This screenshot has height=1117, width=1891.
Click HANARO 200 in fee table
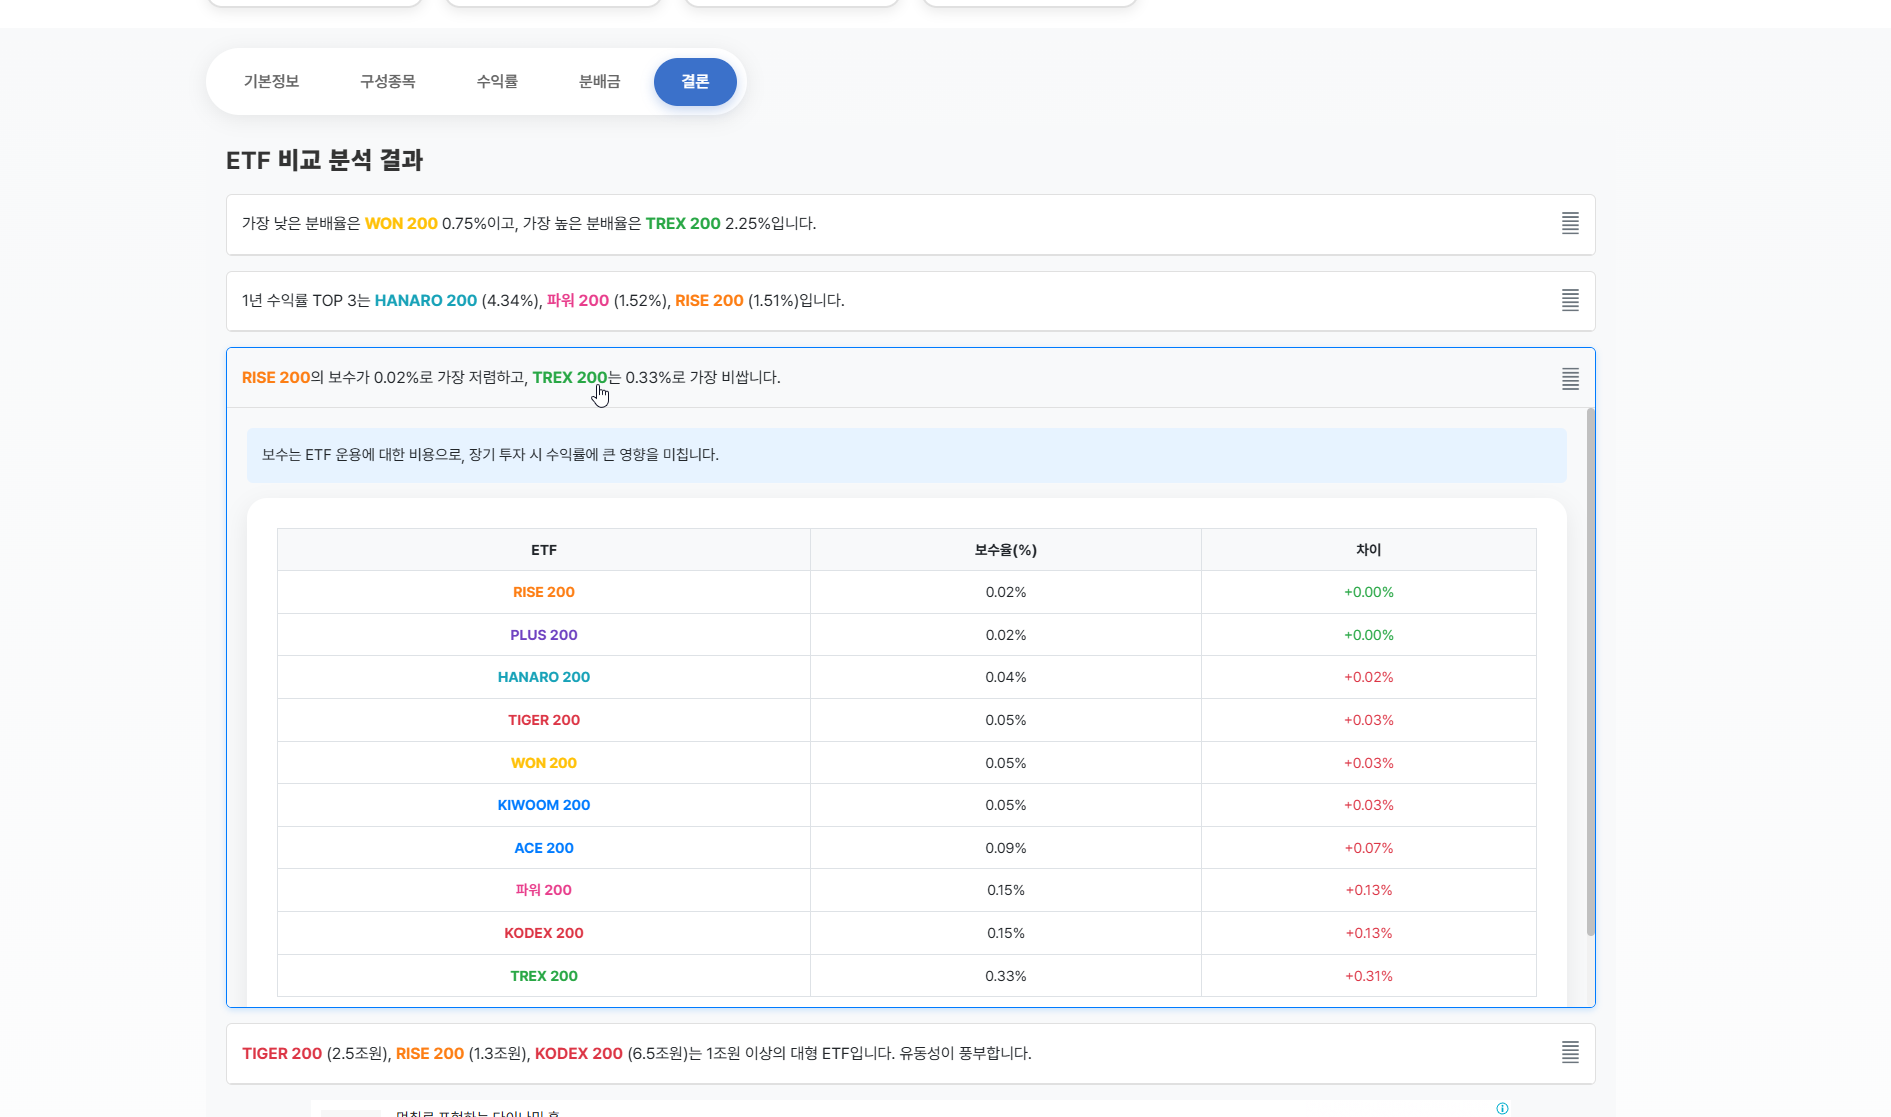(x=543, y=677)
